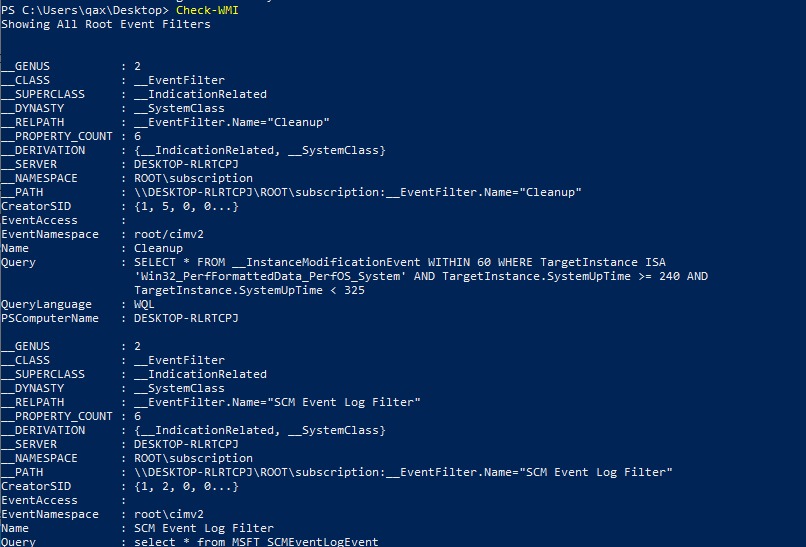Image resolution: width=806 pixels, height=547 pixels.
Task: Click the CreatorSID {1, 5, 0, 0...} value
Action: (x=186, y=206)
